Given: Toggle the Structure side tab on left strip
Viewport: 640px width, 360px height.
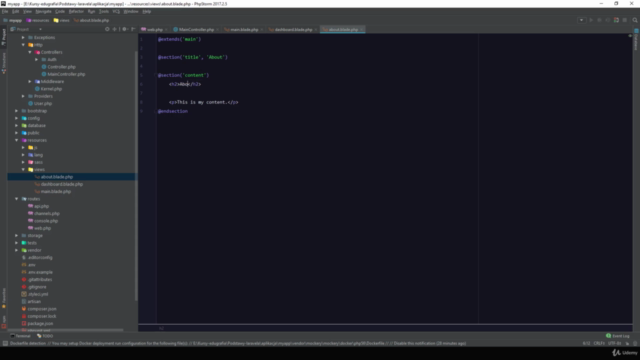Looking at the screenshot, I should (x=4, y=63).
